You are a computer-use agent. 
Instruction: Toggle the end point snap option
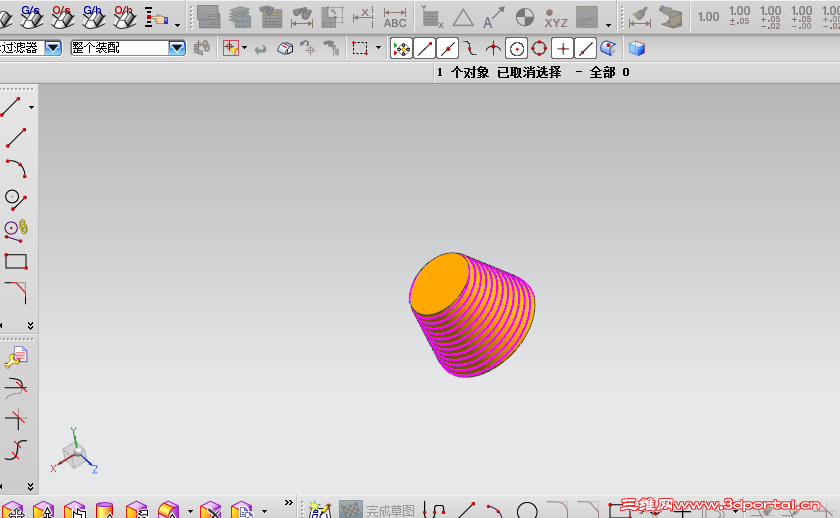(425, 49)
